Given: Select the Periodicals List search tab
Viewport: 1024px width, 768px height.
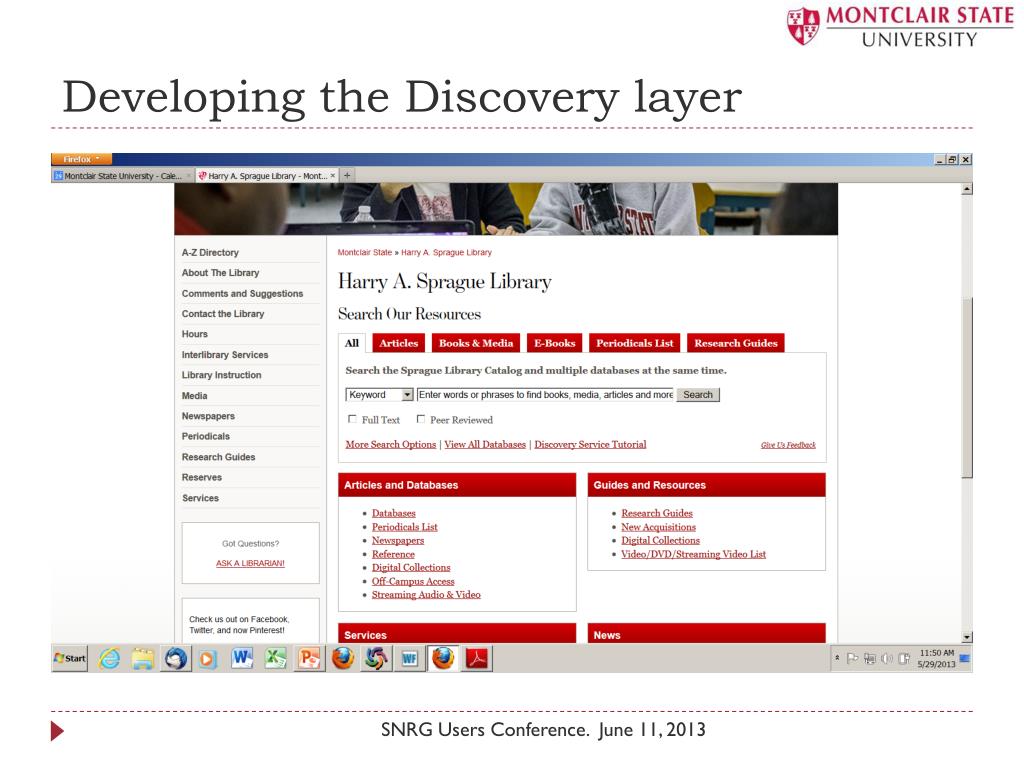Looking at the screenshot, I should [635, 343].
